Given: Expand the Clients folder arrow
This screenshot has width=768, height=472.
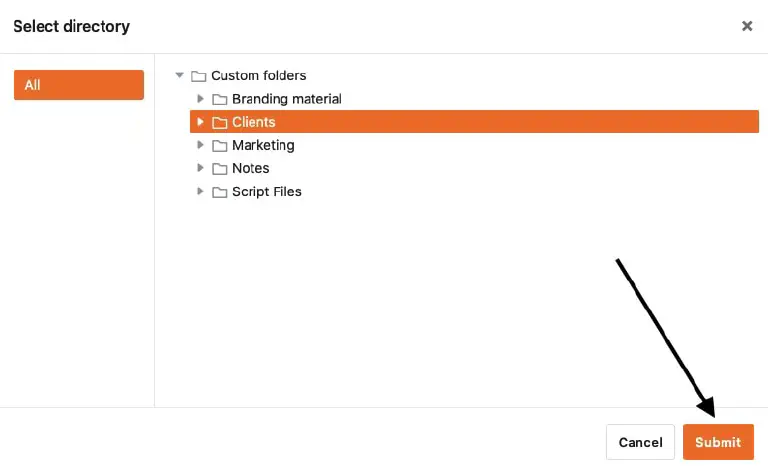Looking at the screenshot, I should point(200,122).
